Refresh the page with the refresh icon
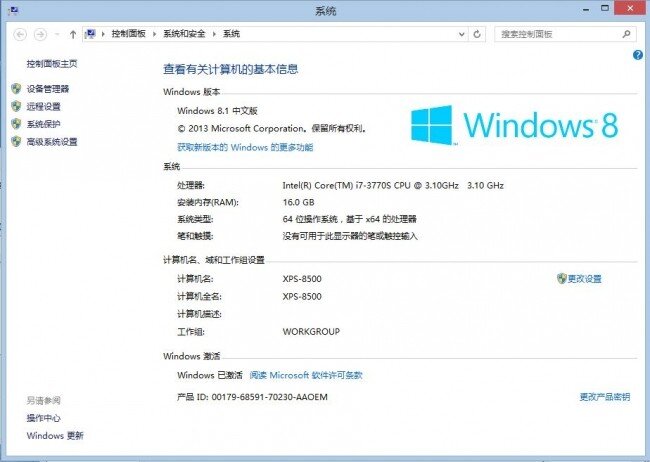 coord(477,34)
